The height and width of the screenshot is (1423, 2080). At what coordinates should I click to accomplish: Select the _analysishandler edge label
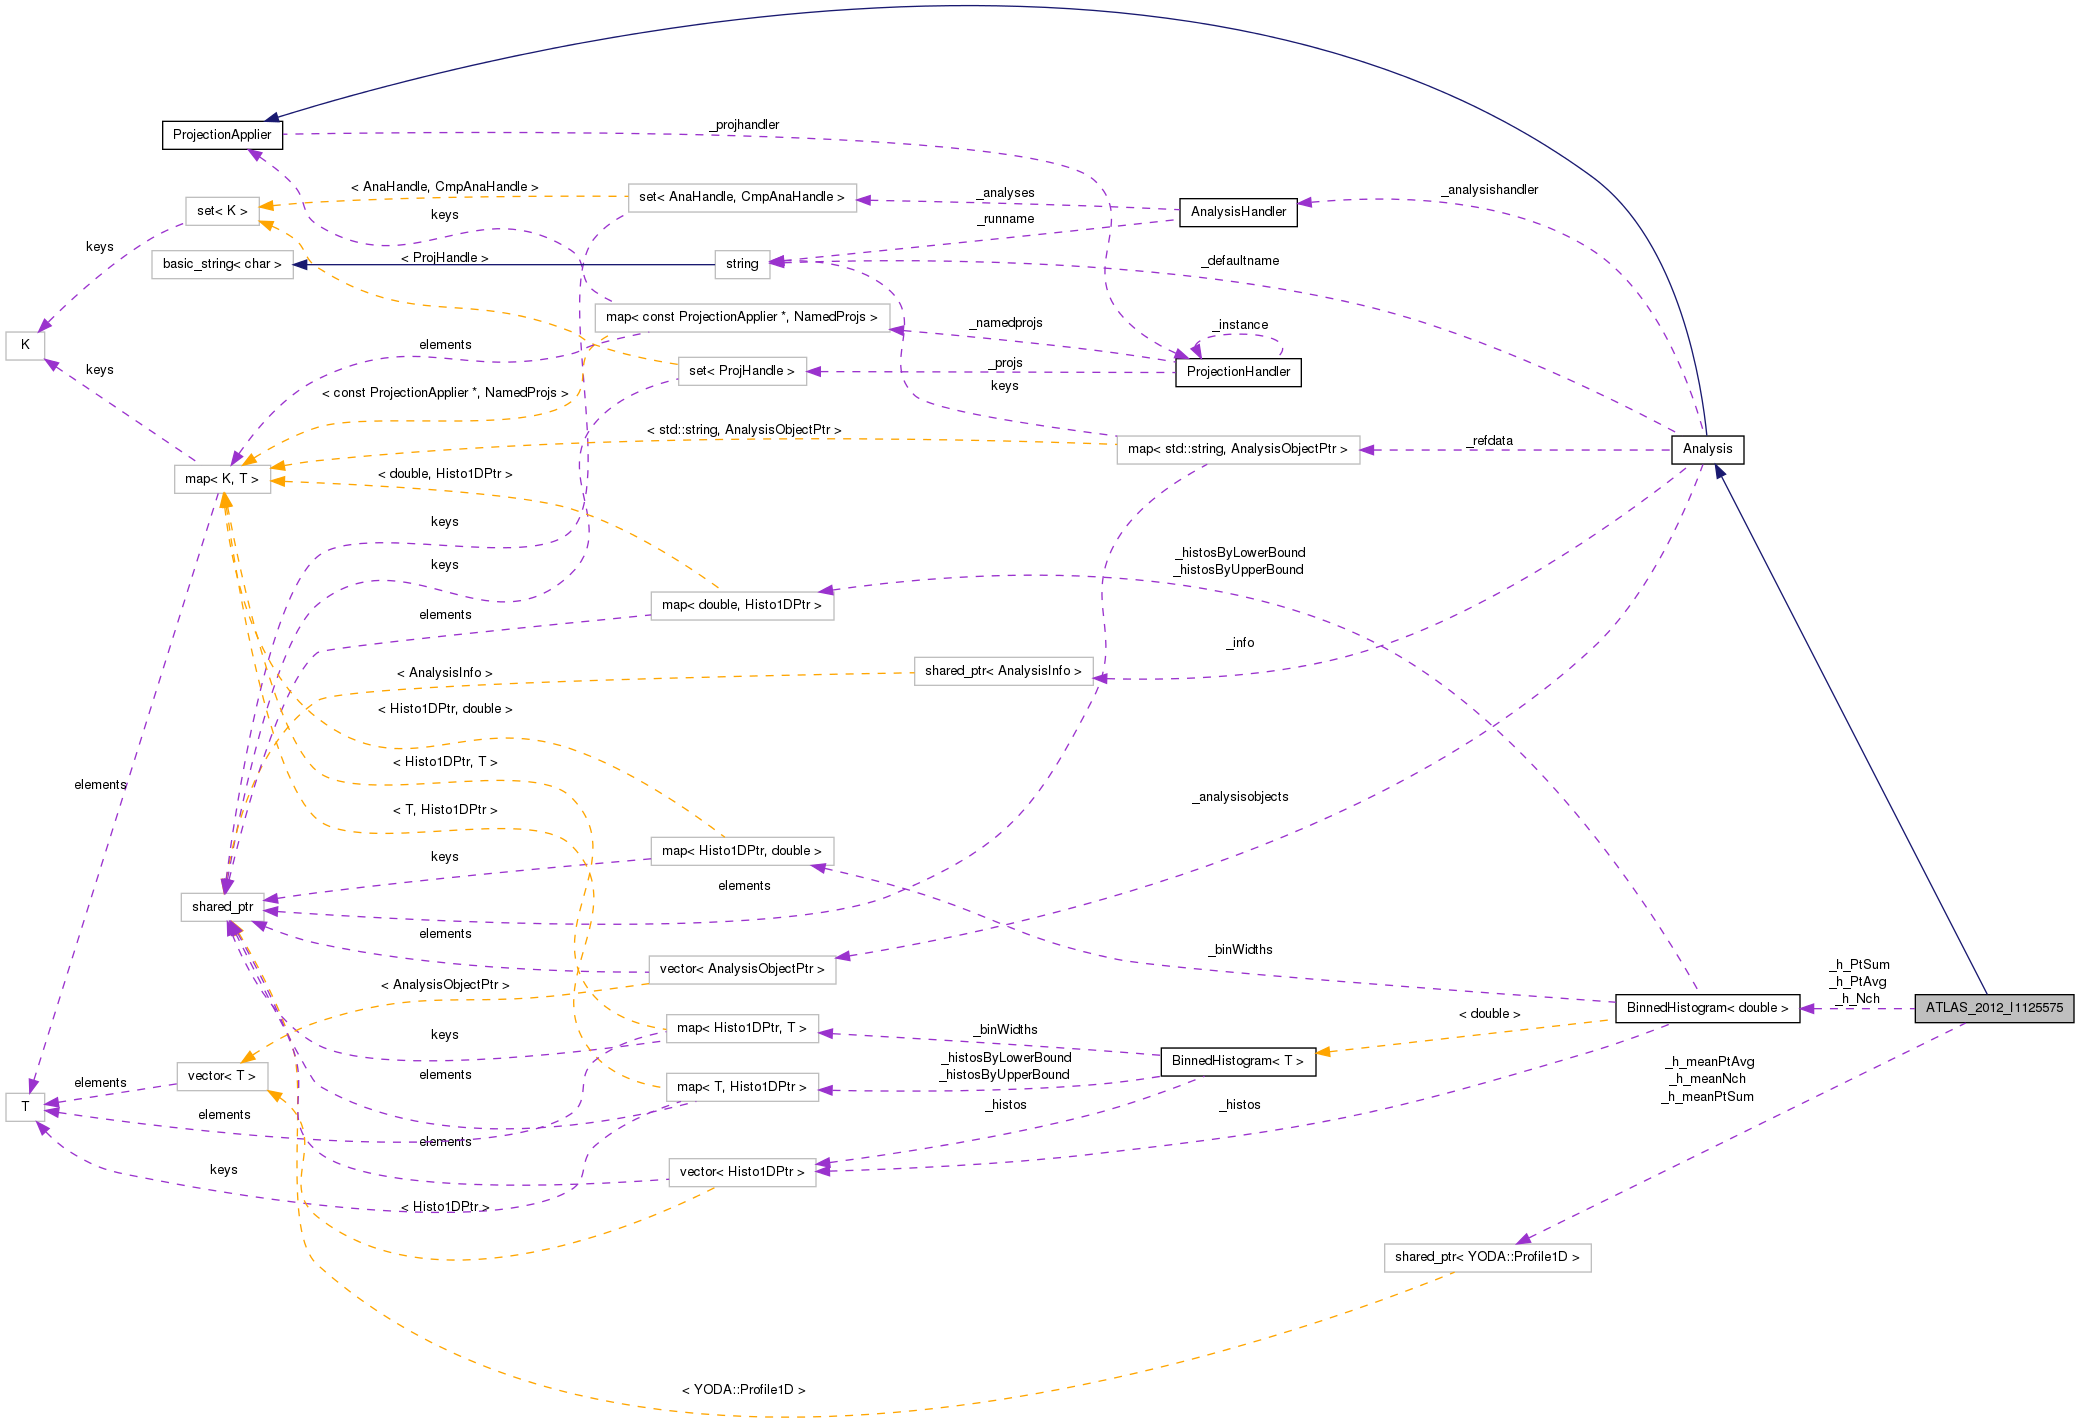[1490, 190]
